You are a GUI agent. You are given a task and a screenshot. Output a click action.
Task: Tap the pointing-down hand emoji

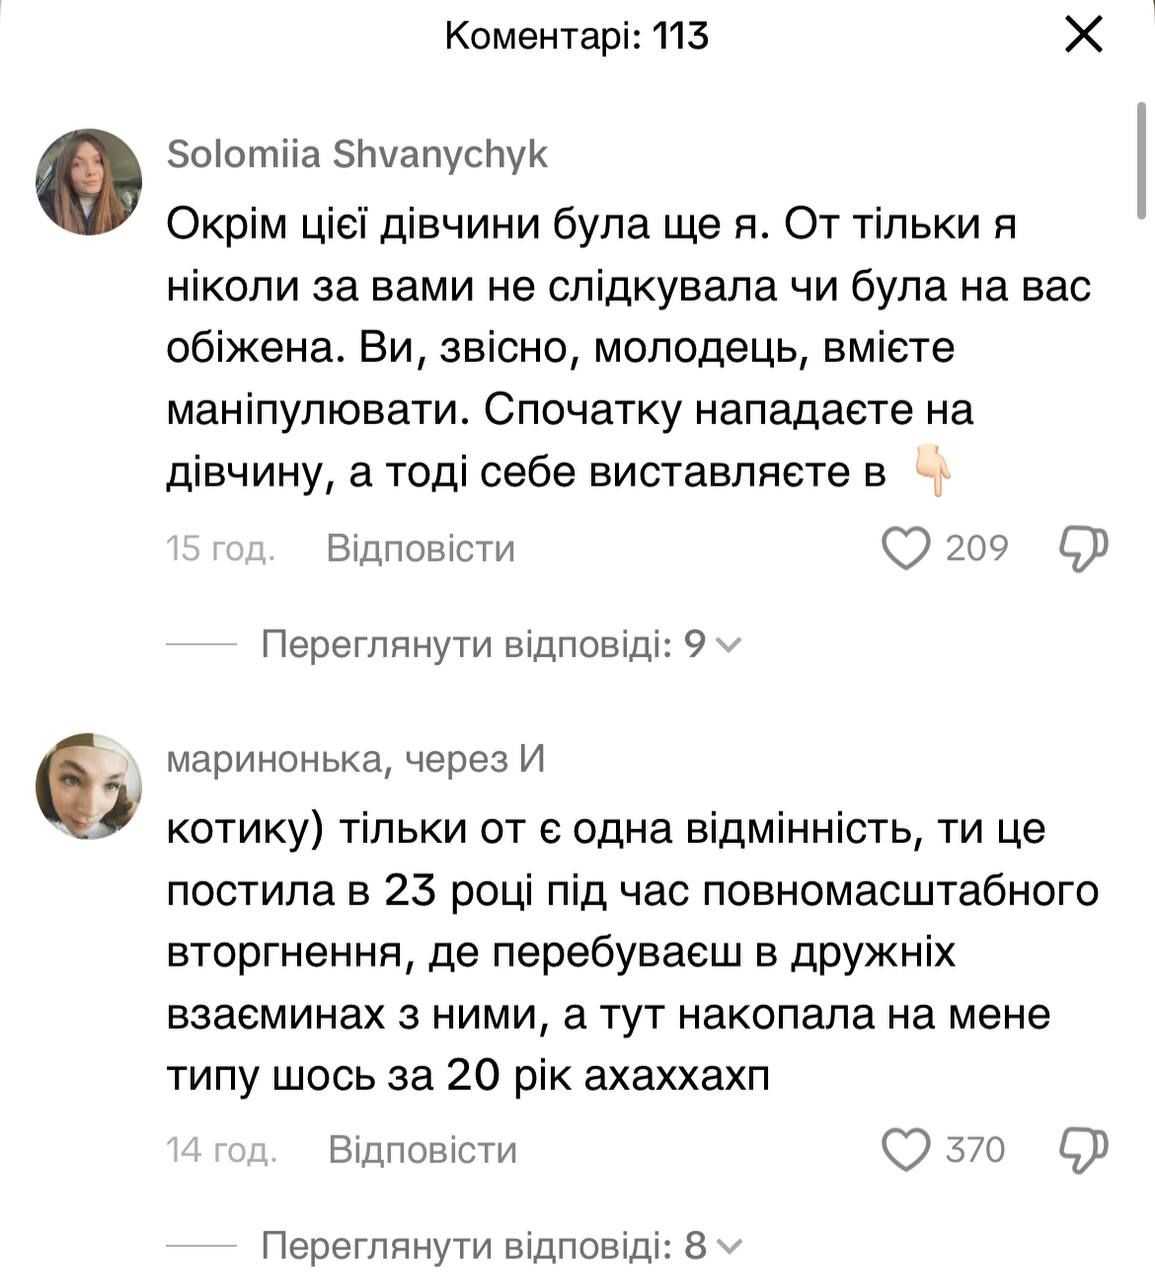coord(931,474)
